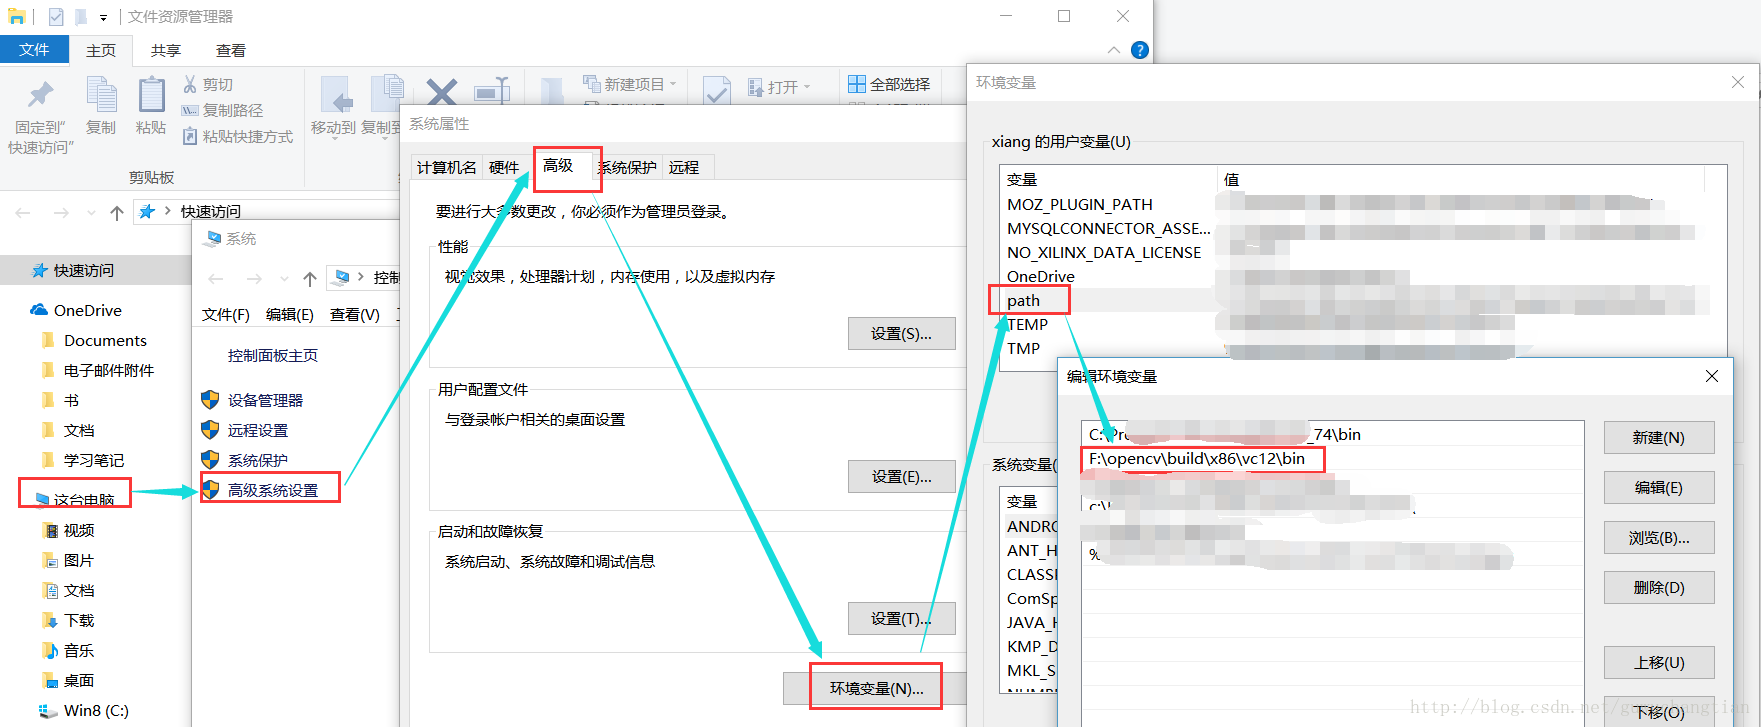Switch to the Hardware (硬件) tab
1761x727 pixels.
click(x=504, y=167)
